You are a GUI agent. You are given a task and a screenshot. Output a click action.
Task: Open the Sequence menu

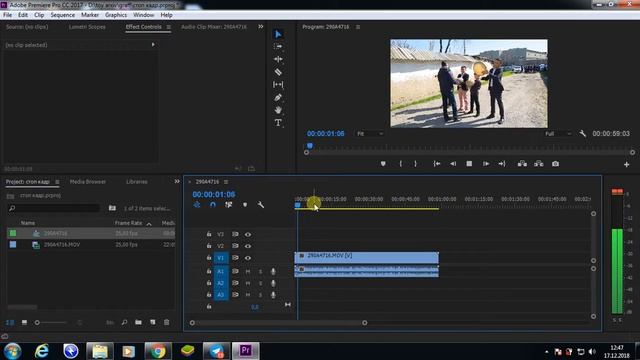pos(62,15)
